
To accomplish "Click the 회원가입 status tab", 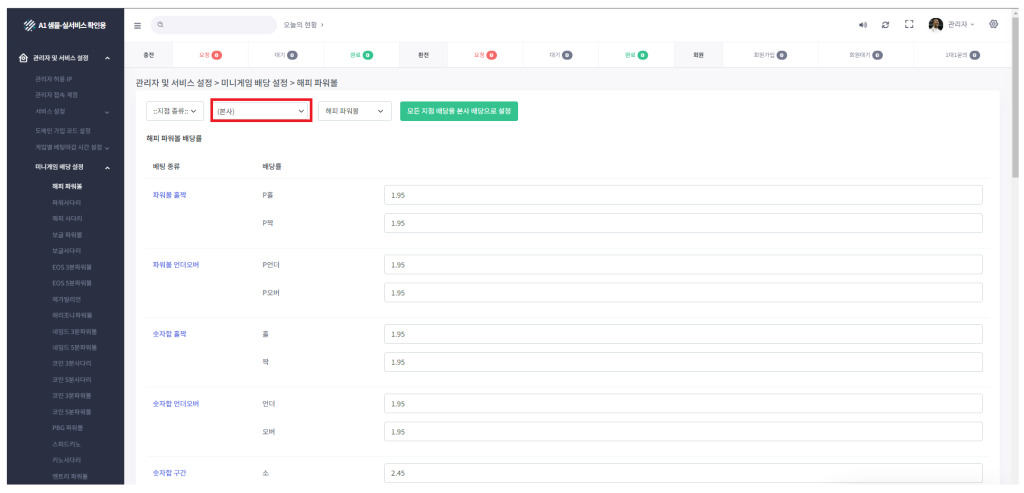I will point(770,55).
